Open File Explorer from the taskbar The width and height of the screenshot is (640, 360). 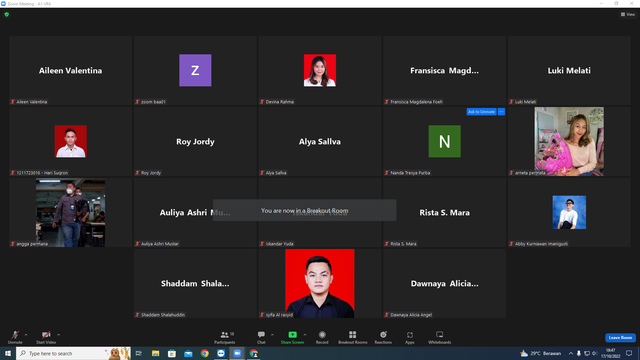156,353
